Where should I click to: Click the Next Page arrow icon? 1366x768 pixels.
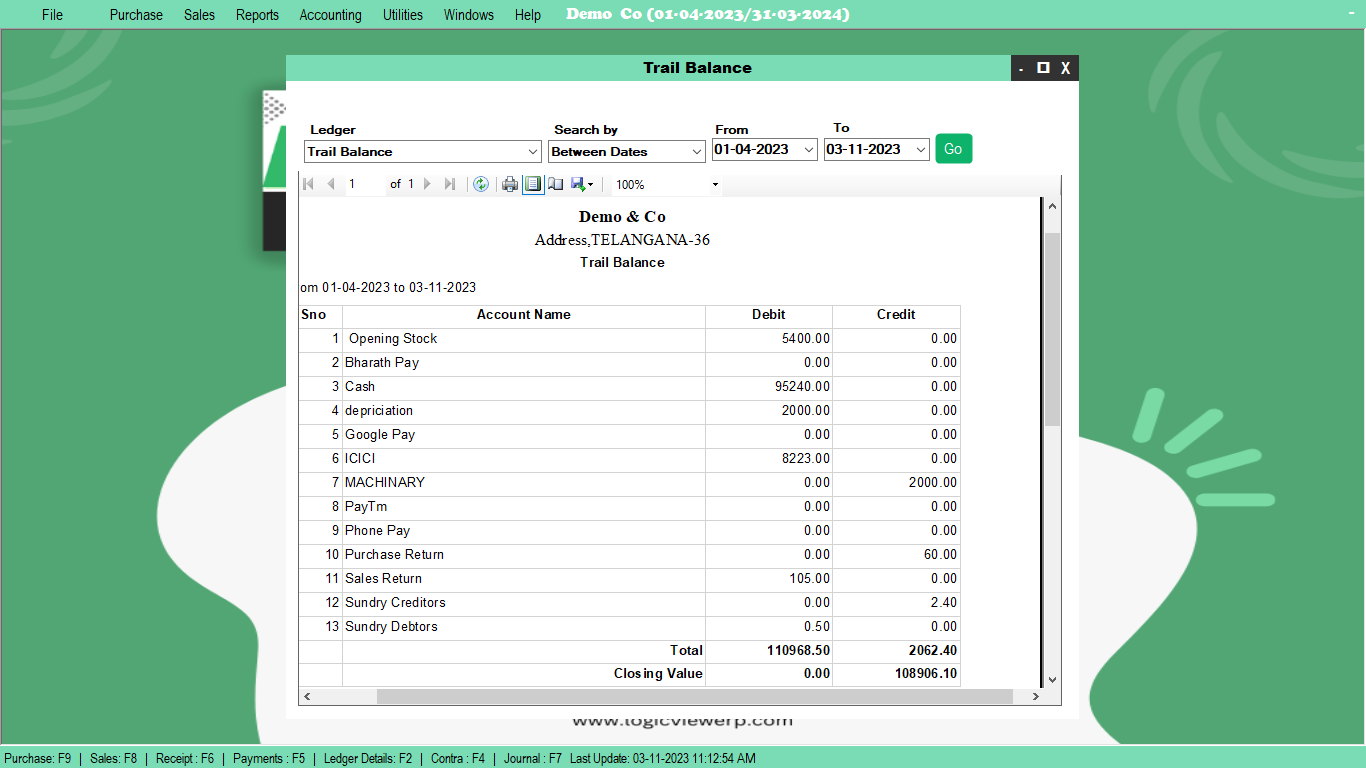pyautogui.click(x=427, y=184)
